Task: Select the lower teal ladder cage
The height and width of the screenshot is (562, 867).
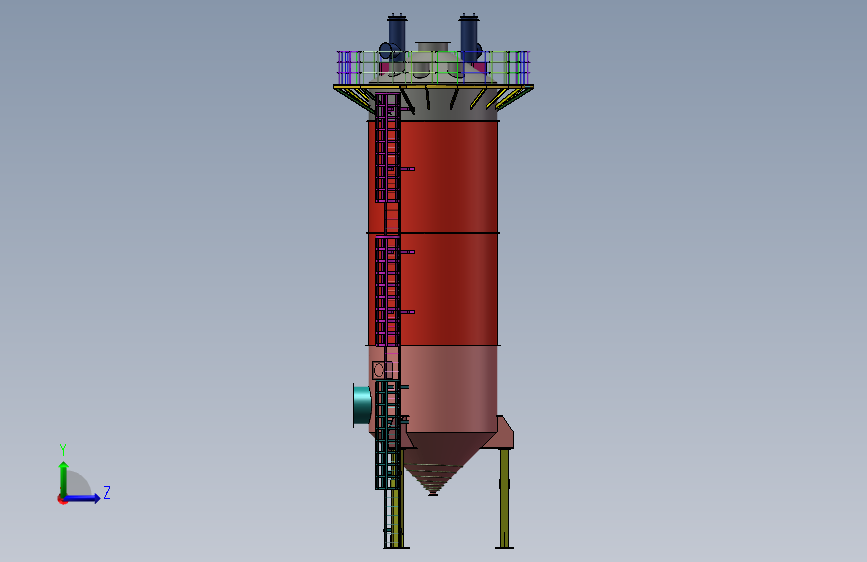Action: (388, 435)
